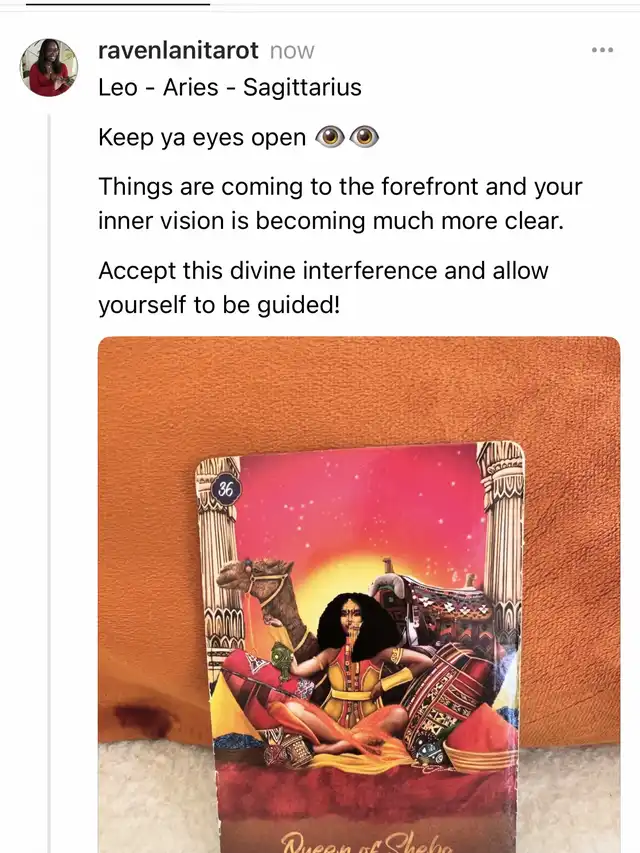Click the ravenlanitarot username link
Screen dimensions: 640x853
[178, 51]
